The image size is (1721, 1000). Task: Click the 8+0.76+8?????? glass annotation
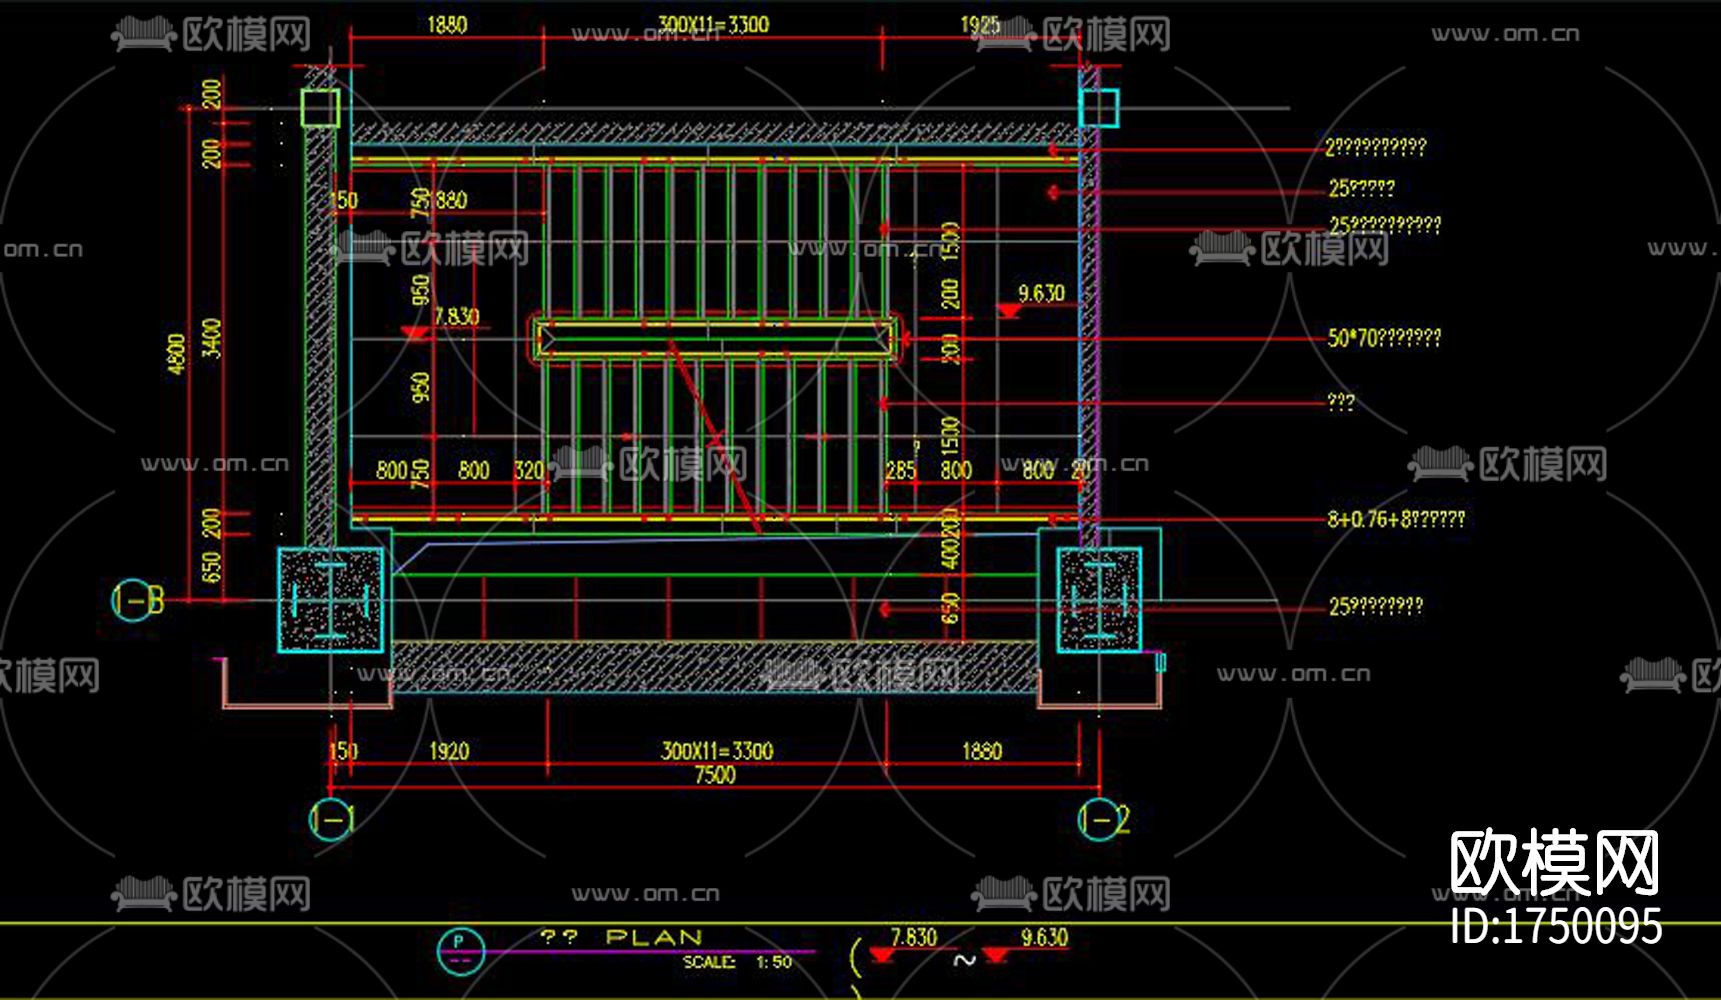pos(1396,519)
